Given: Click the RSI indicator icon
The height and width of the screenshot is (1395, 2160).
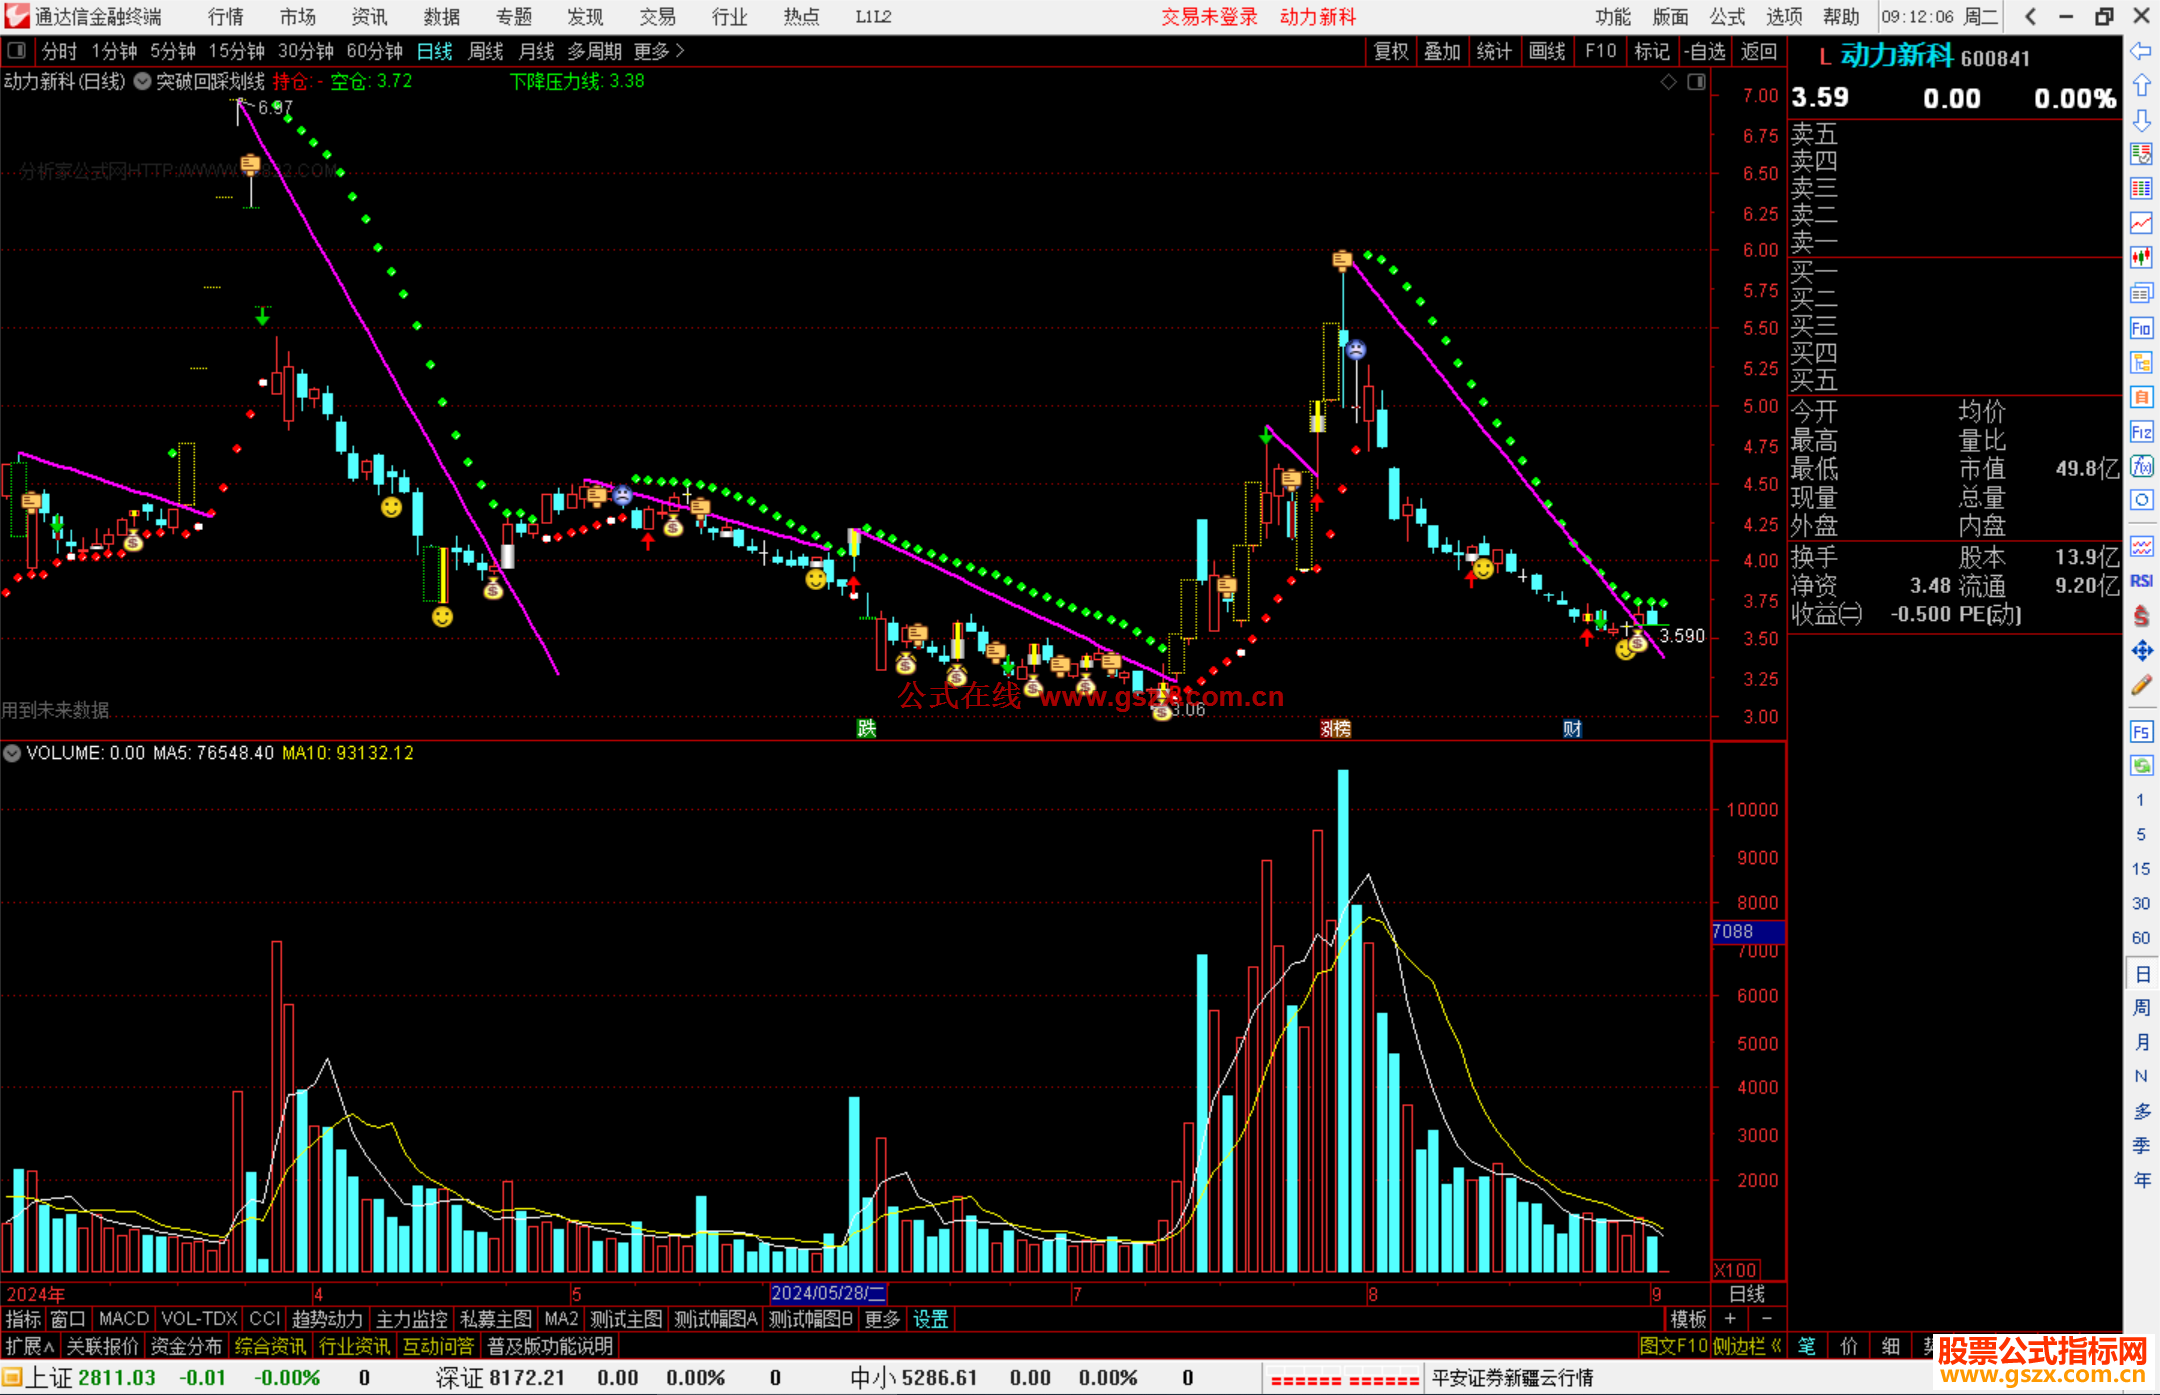Looking at the screenshot, I should pyautogui.click(x=2141, y=581).
